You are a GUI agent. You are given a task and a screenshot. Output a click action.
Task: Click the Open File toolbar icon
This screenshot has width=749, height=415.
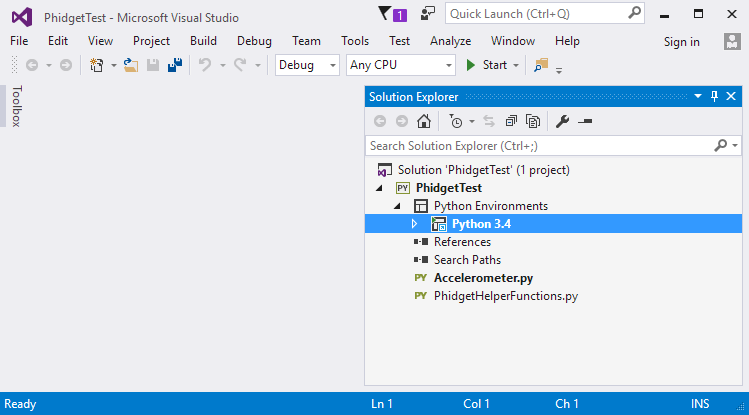pos(130,65)
